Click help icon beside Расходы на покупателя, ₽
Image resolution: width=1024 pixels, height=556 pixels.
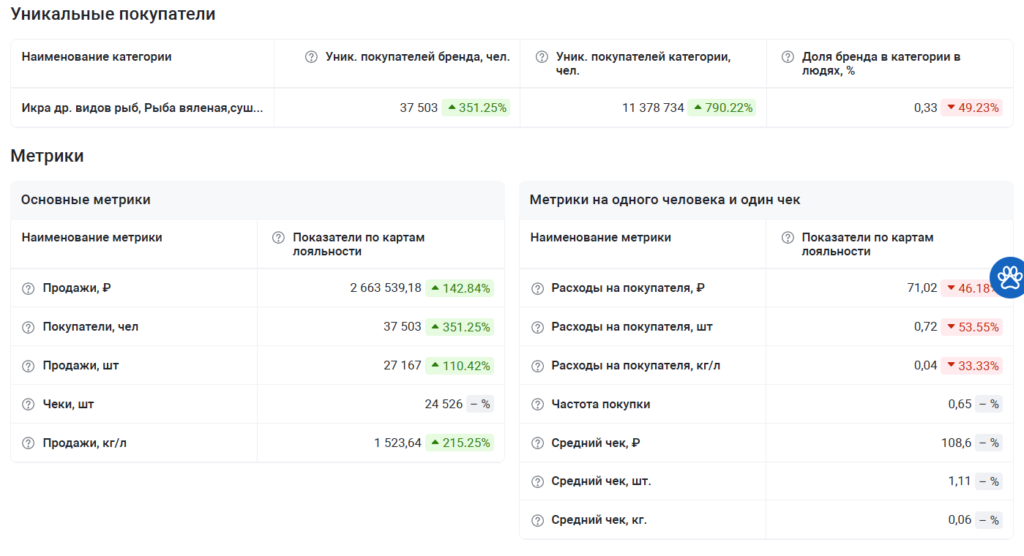[538, 288]
